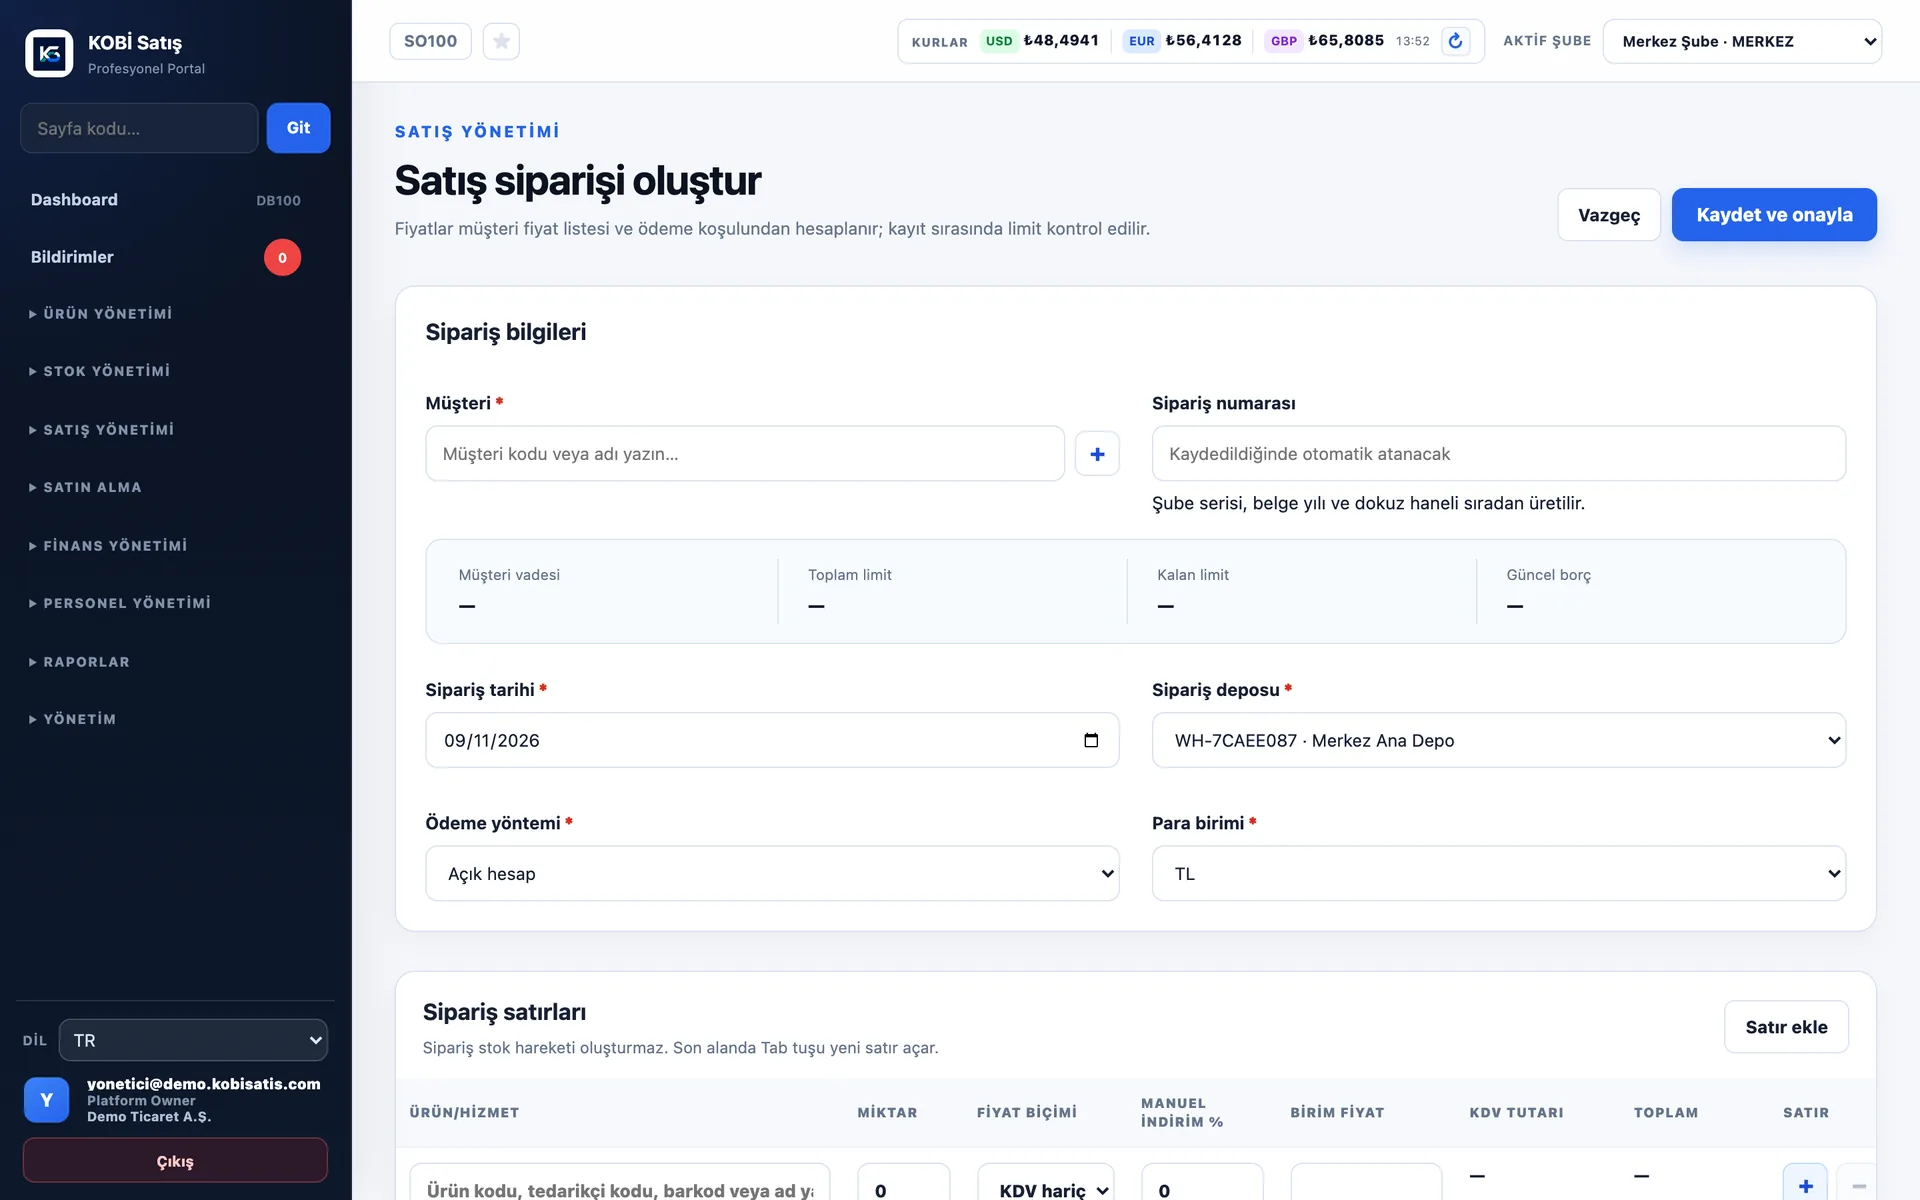Add an order line with row plus button

[1805, 1185]
